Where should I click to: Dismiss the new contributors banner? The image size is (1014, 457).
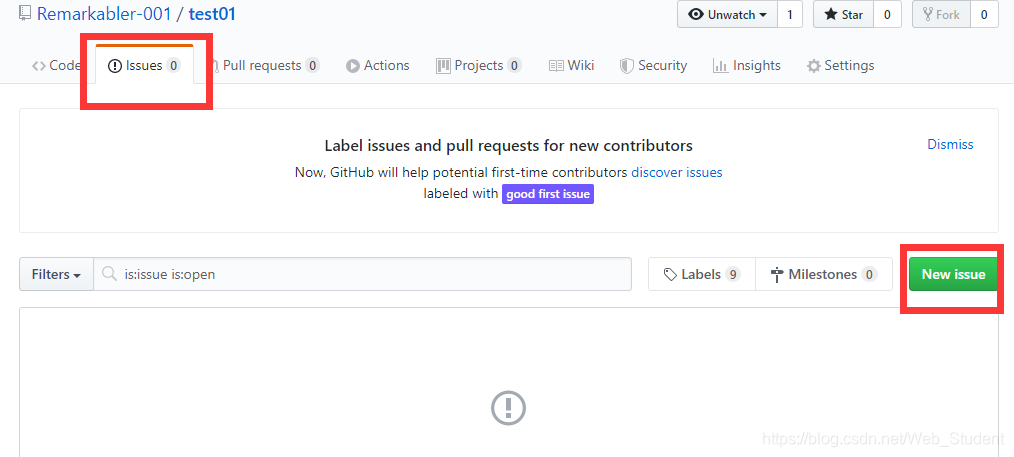click(950, 144)
